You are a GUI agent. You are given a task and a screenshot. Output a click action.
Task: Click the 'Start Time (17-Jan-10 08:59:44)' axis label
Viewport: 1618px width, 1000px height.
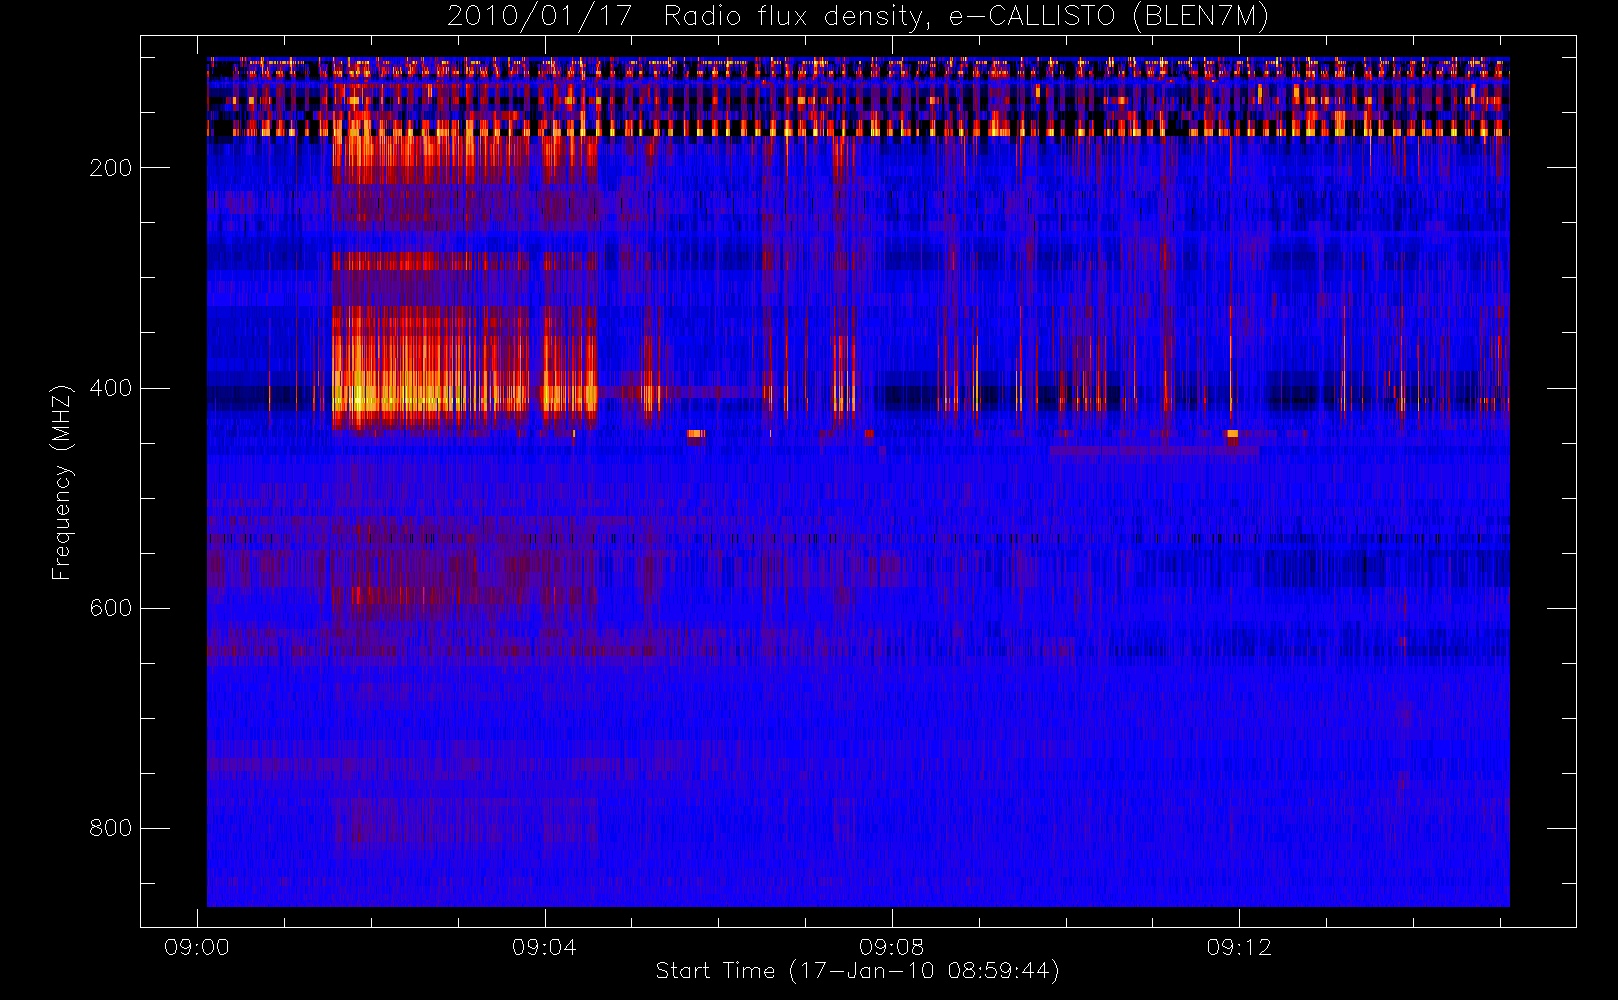[x=858, y=971]
